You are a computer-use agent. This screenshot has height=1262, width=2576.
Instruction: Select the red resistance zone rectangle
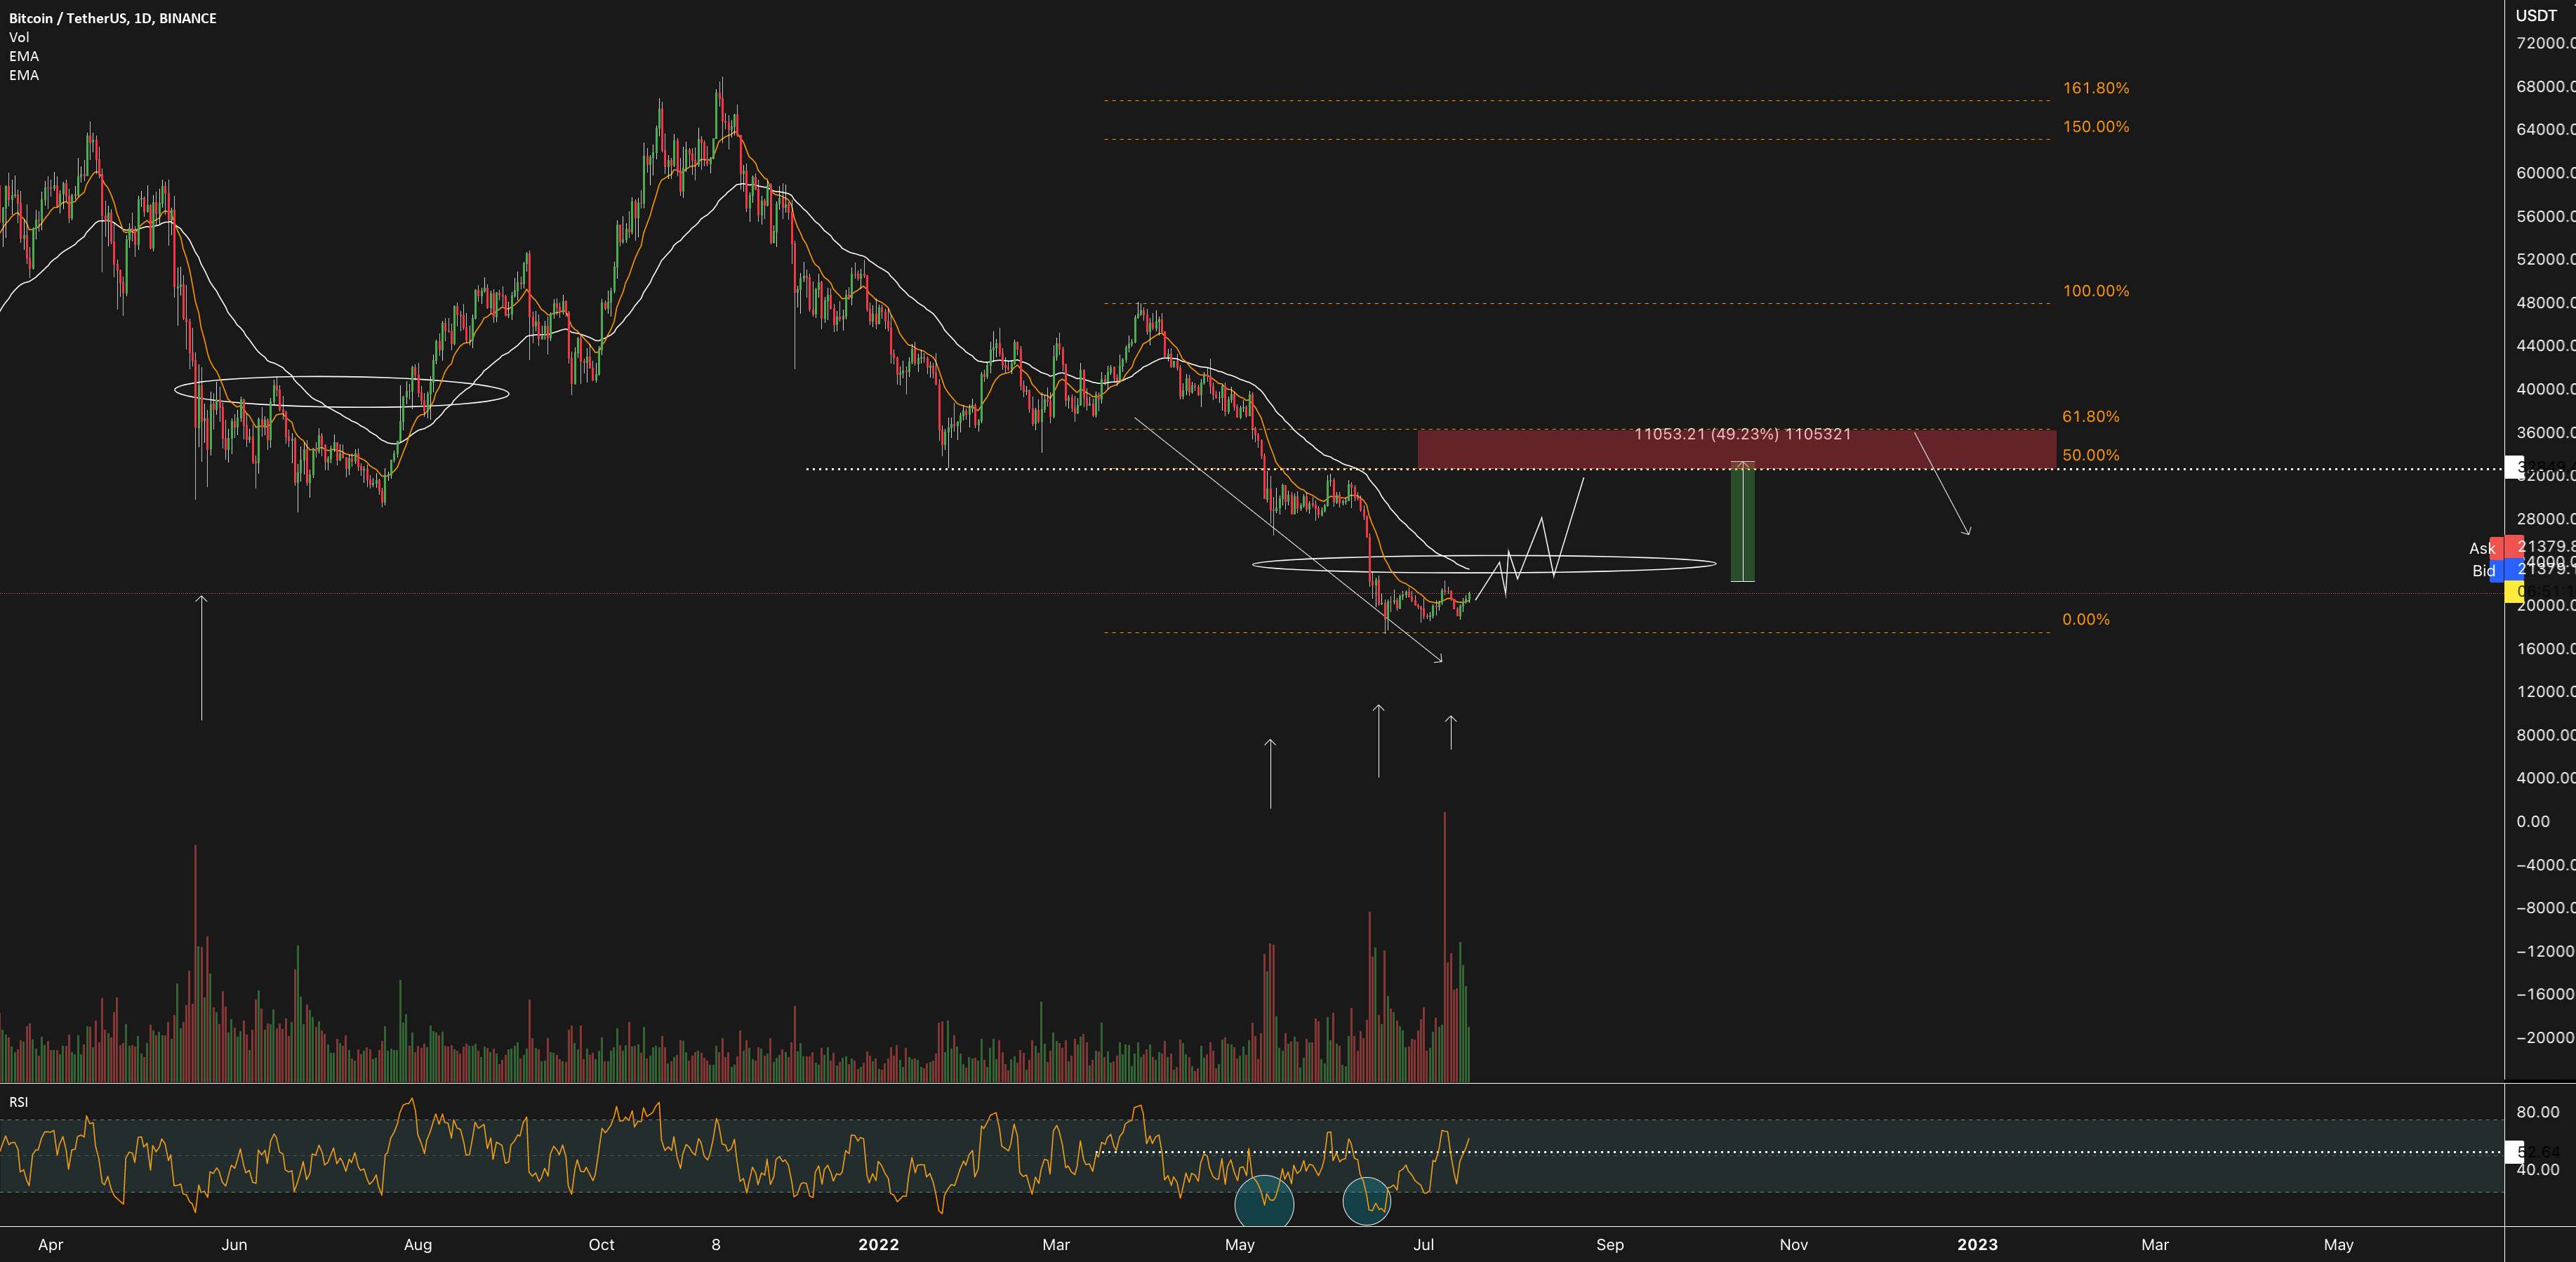tap(1737, 449)
